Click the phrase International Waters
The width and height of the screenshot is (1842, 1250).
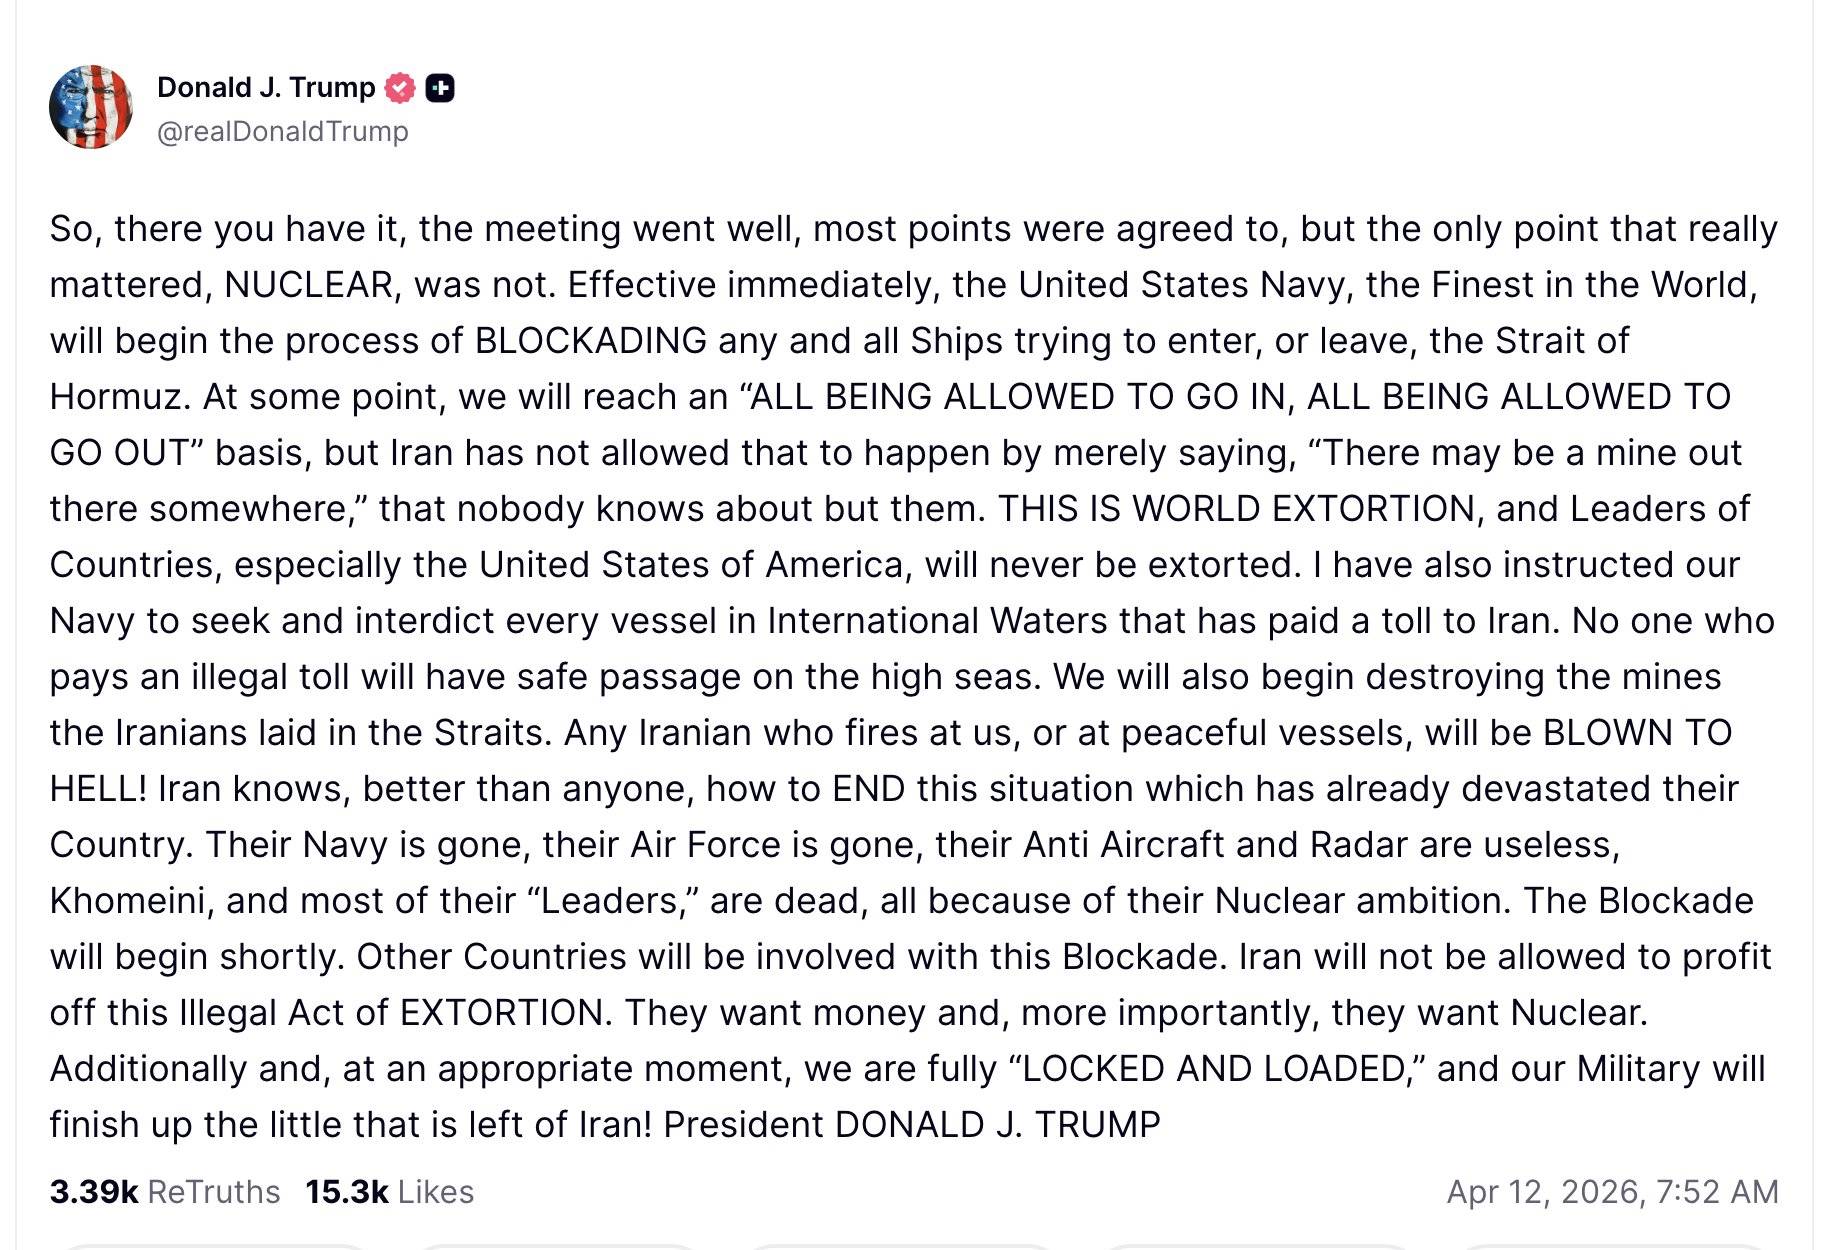[937, 621]
